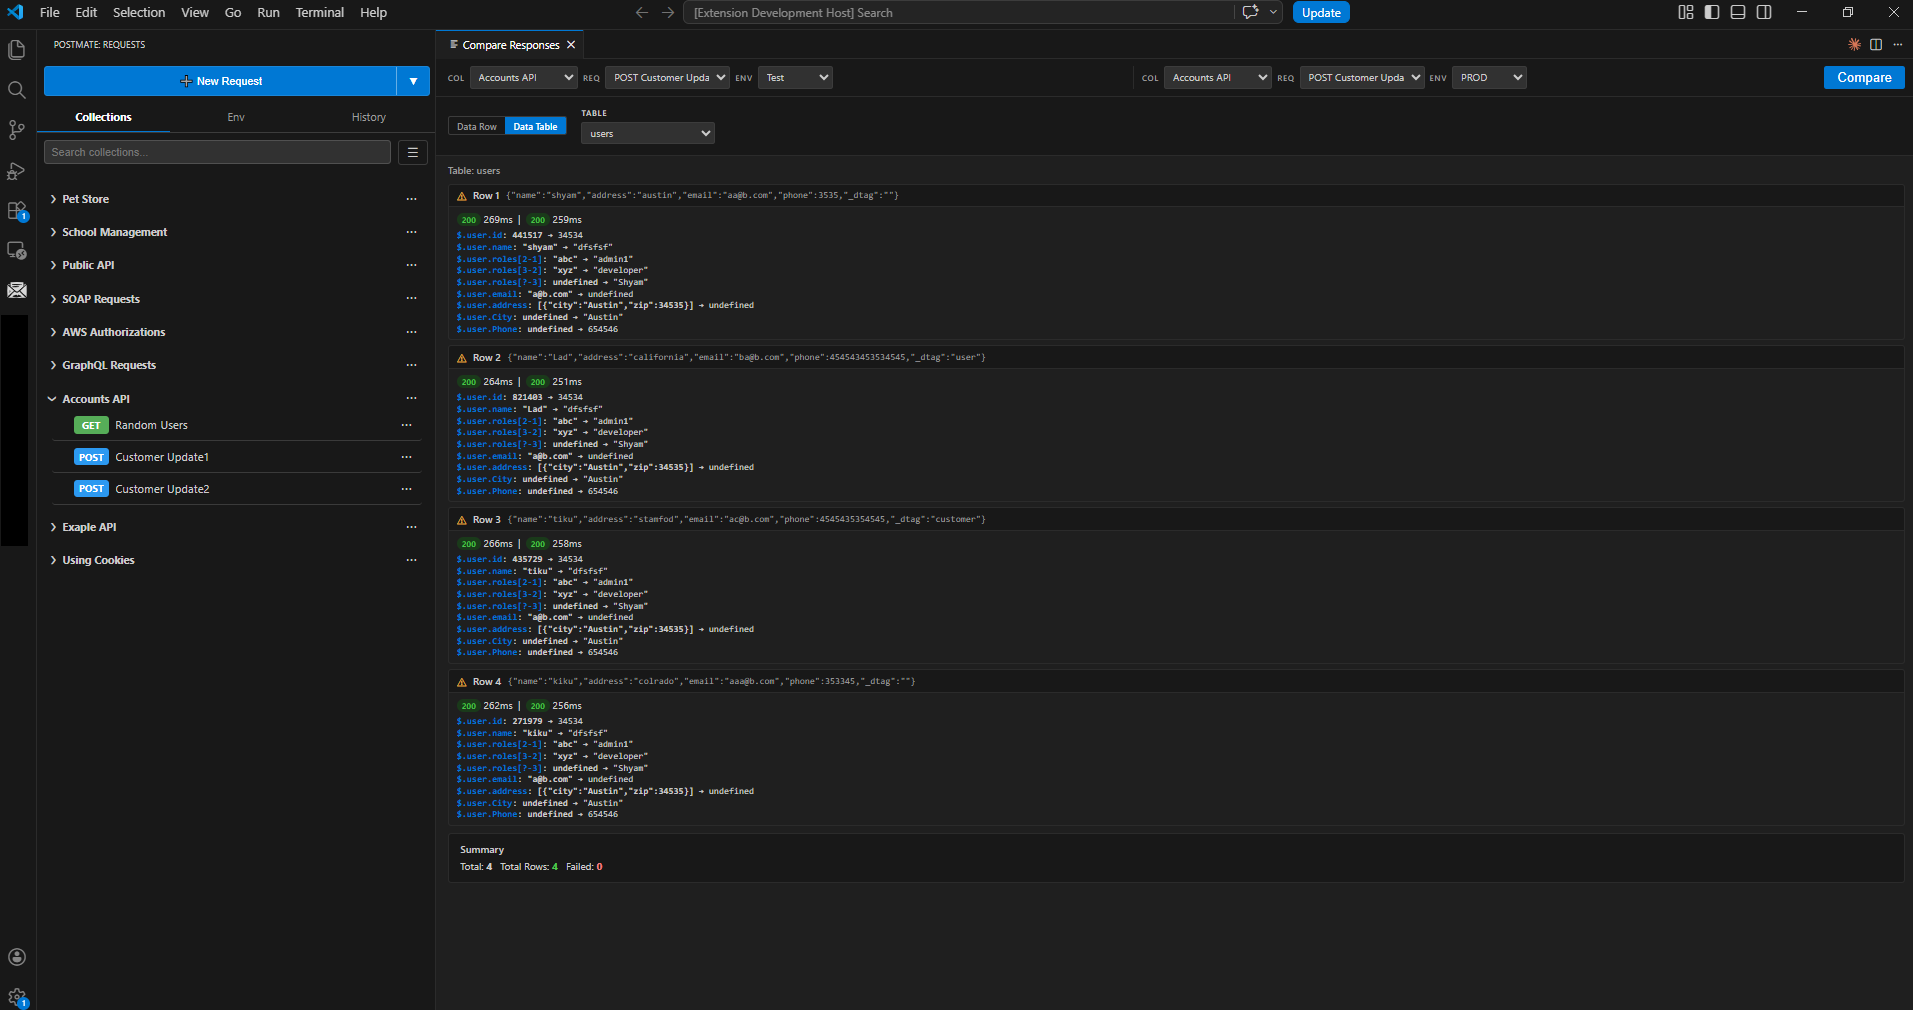The image size is (1913, 1010).
Task: Open the left request dropdown POST Customer Upda
Action: coord(667,77)
